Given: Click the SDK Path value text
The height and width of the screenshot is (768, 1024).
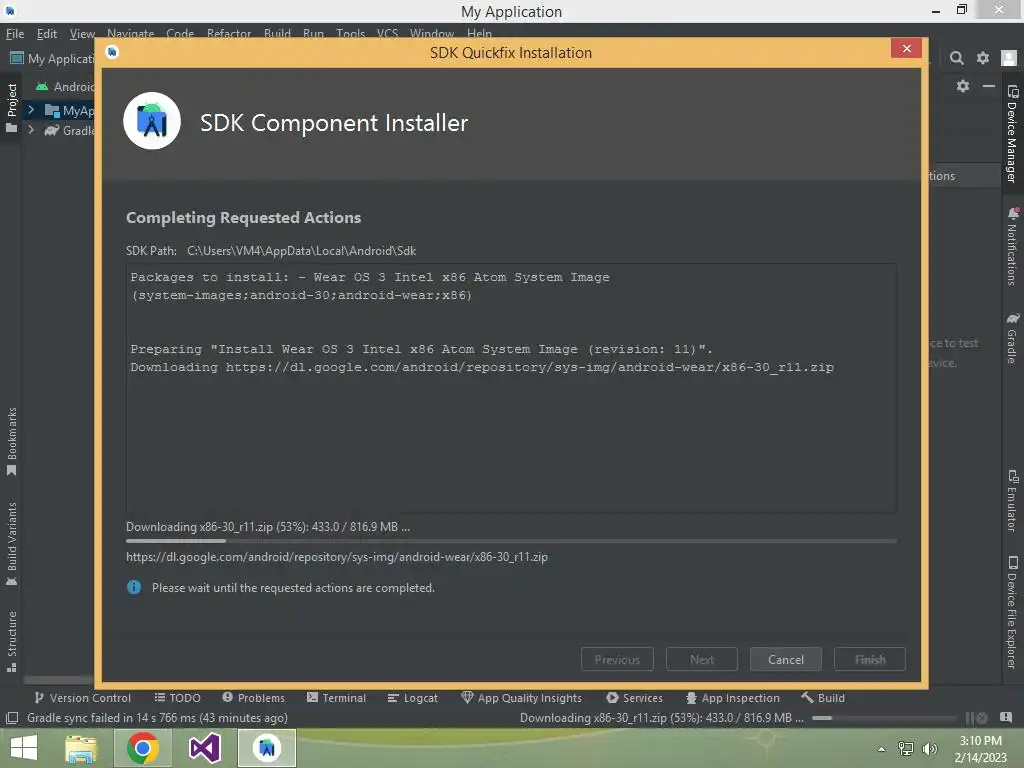Looking at the screenshot, I should point(301,251).
